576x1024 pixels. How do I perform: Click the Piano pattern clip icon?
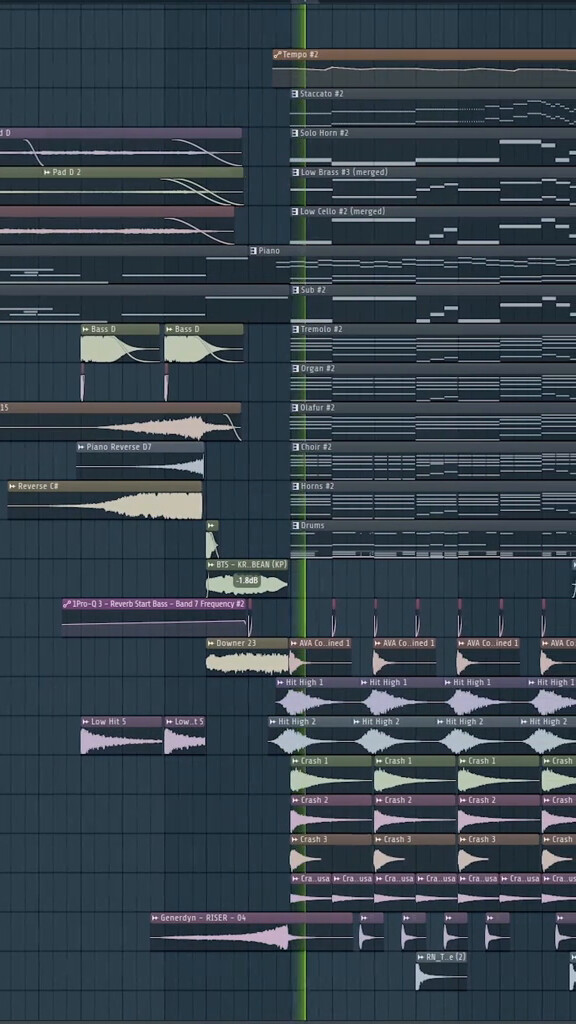click(253, 251)
